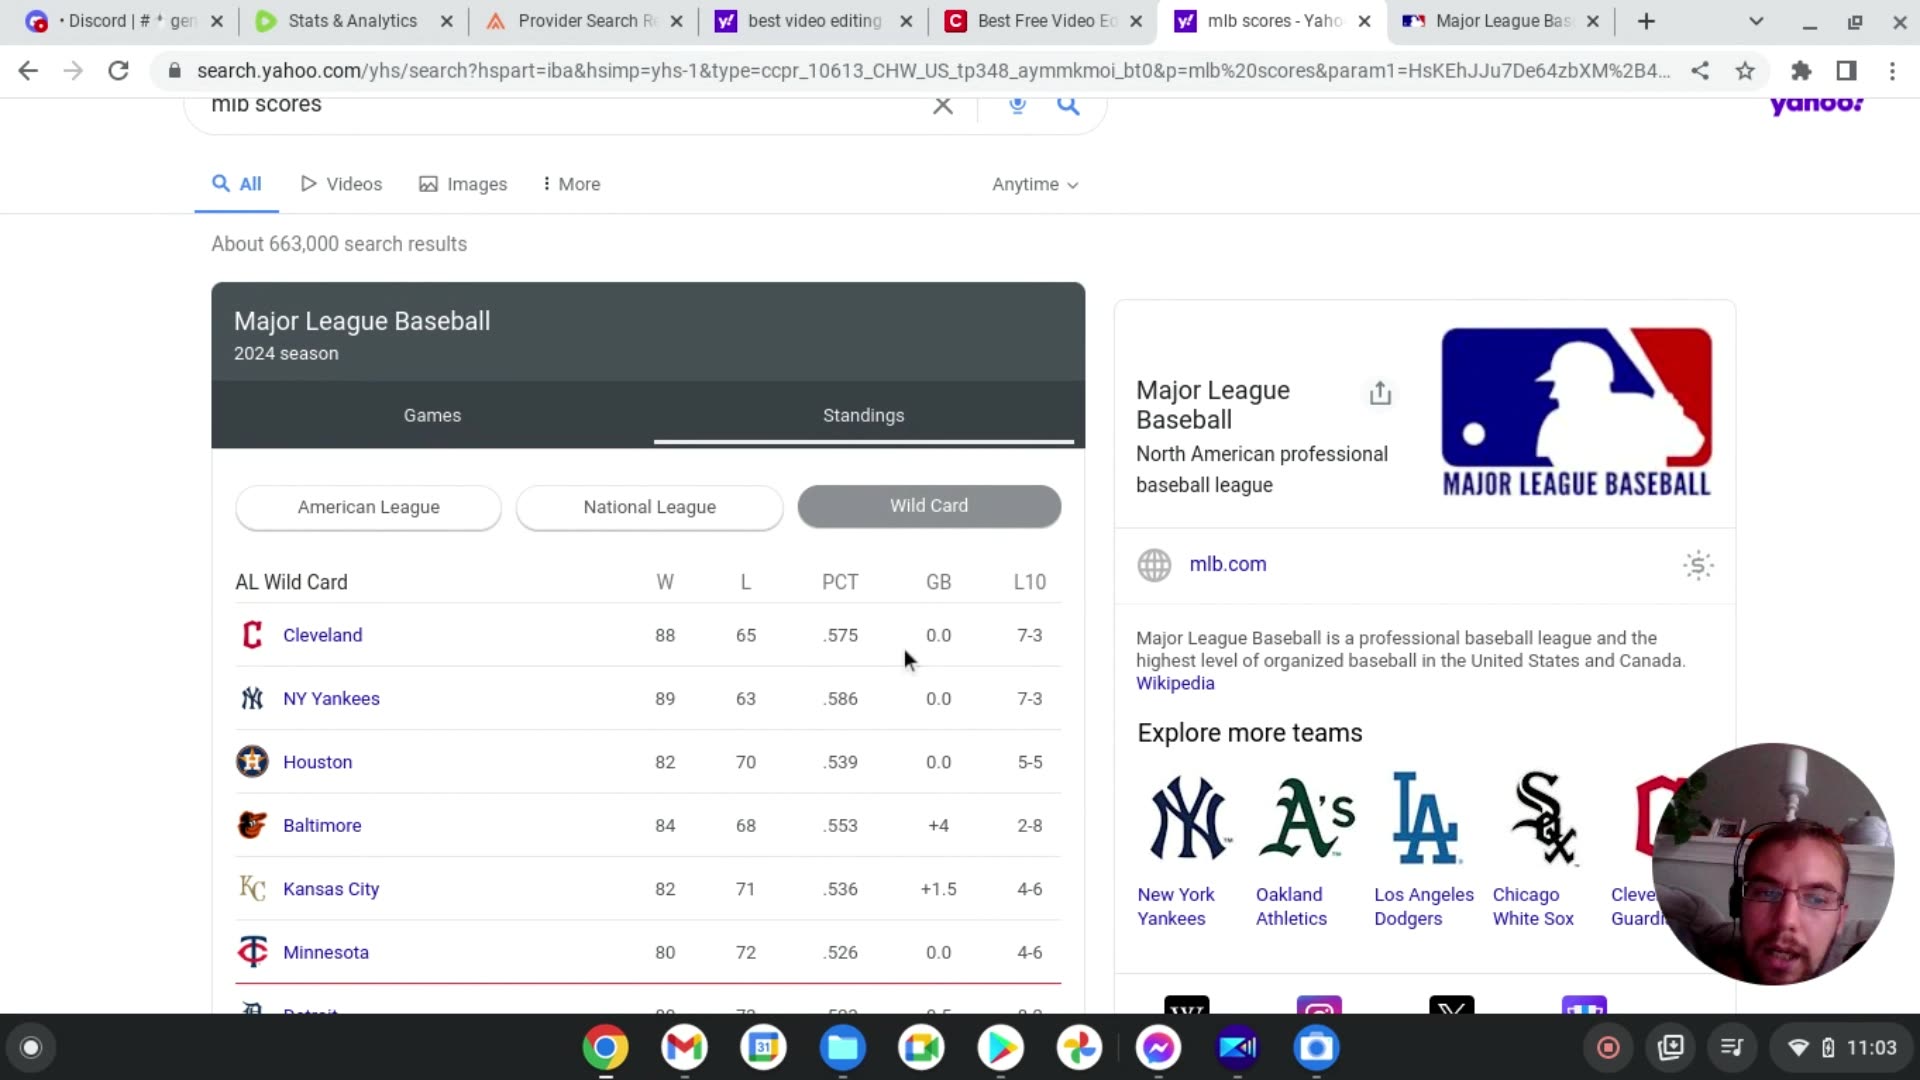Click the webcam video bubble
Screen dimensions: 1920x1080
pyautogui.click(x=1773, y=864)
